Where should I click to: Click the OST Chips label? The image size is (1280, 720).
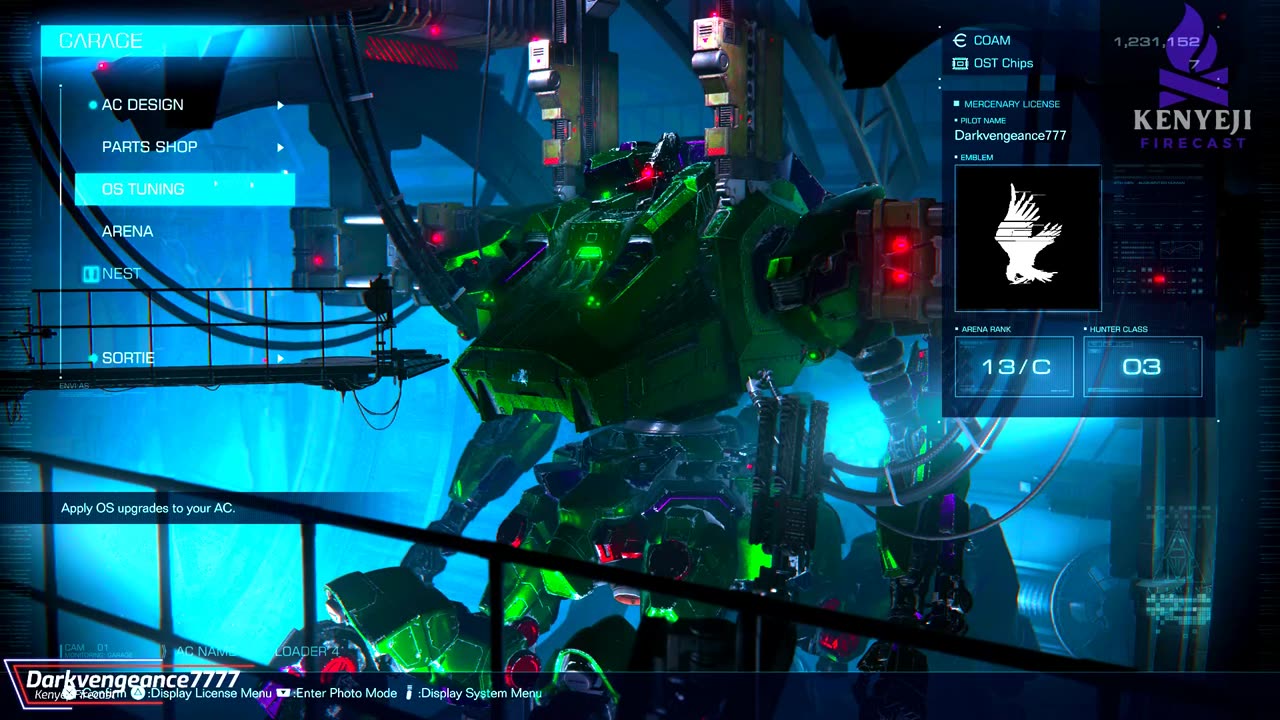pyautogui.click(x=1003, y=63)
